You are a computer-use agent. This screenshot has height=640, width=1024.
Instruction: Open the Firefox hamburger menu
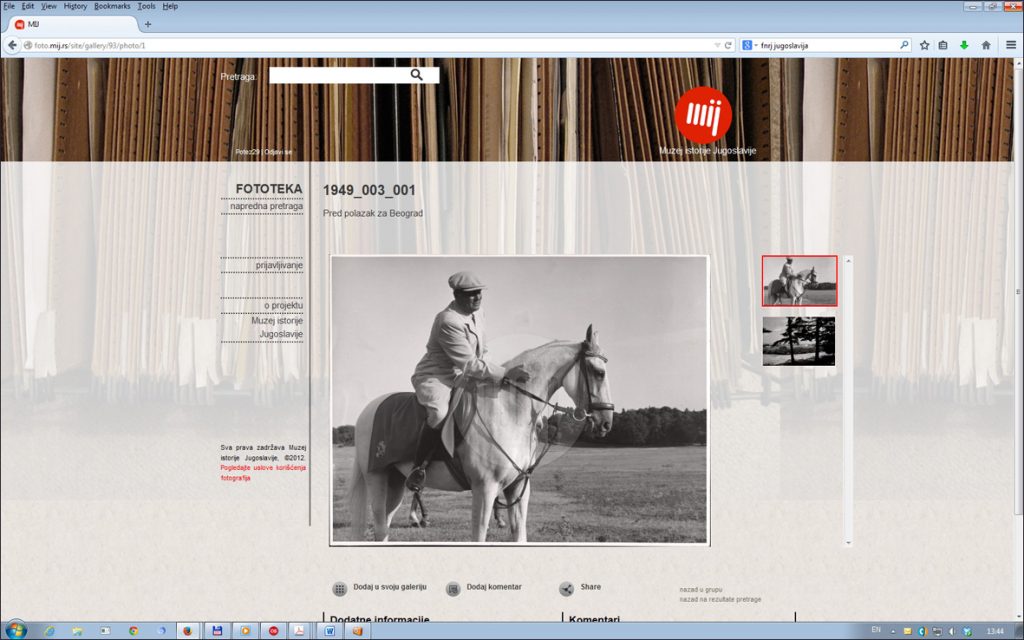pos(1011,45)
